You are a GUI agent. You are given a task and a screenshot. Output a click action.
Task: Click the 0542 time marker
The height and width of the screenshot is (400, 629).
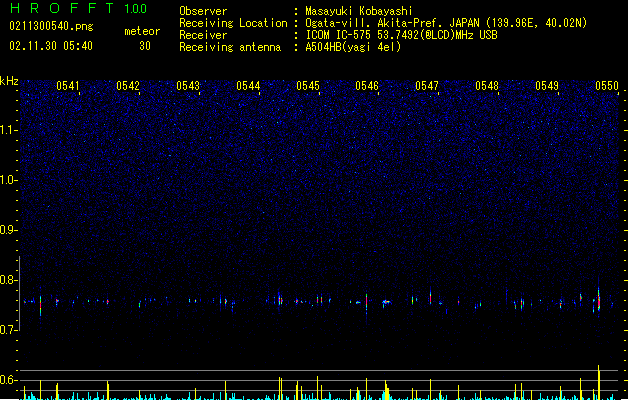point(128,85)
